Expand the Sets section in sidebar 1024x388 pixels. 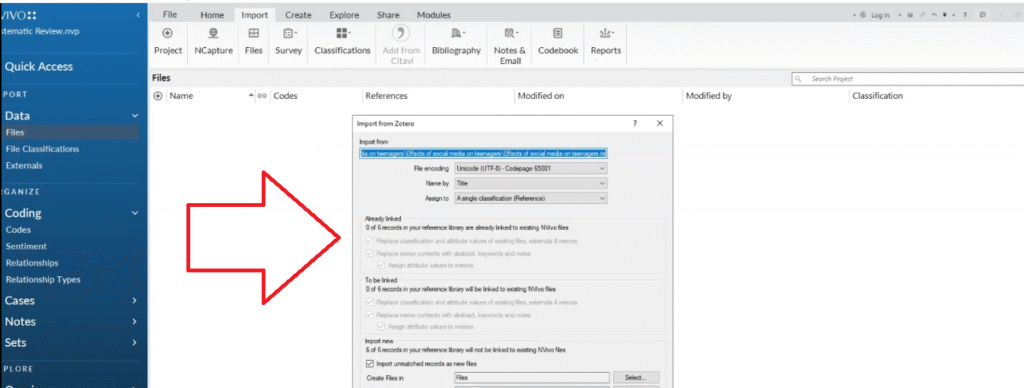[x=135, y=342]
